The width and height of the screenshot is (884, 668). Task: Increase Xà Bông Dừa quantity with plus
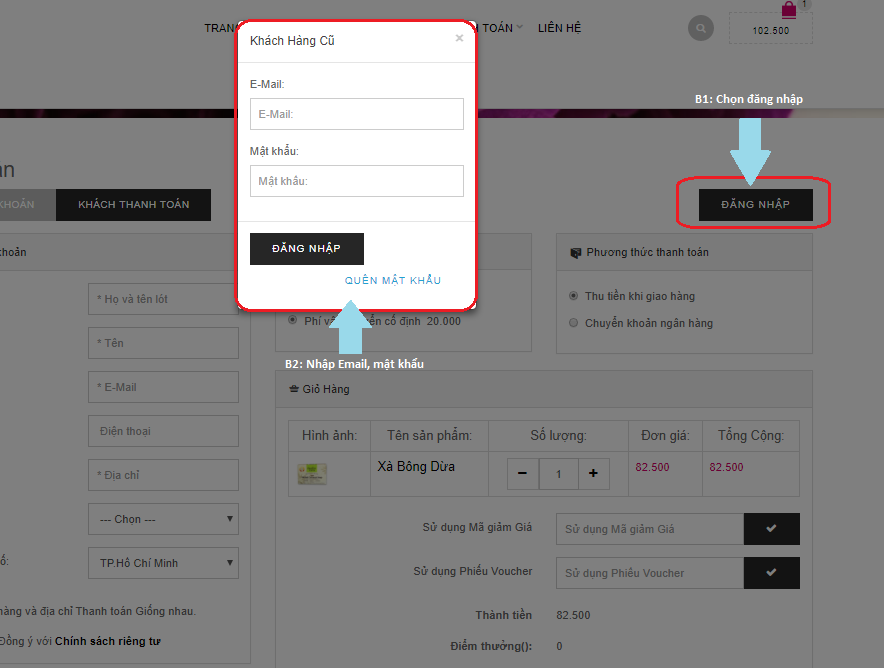point(593,473)
